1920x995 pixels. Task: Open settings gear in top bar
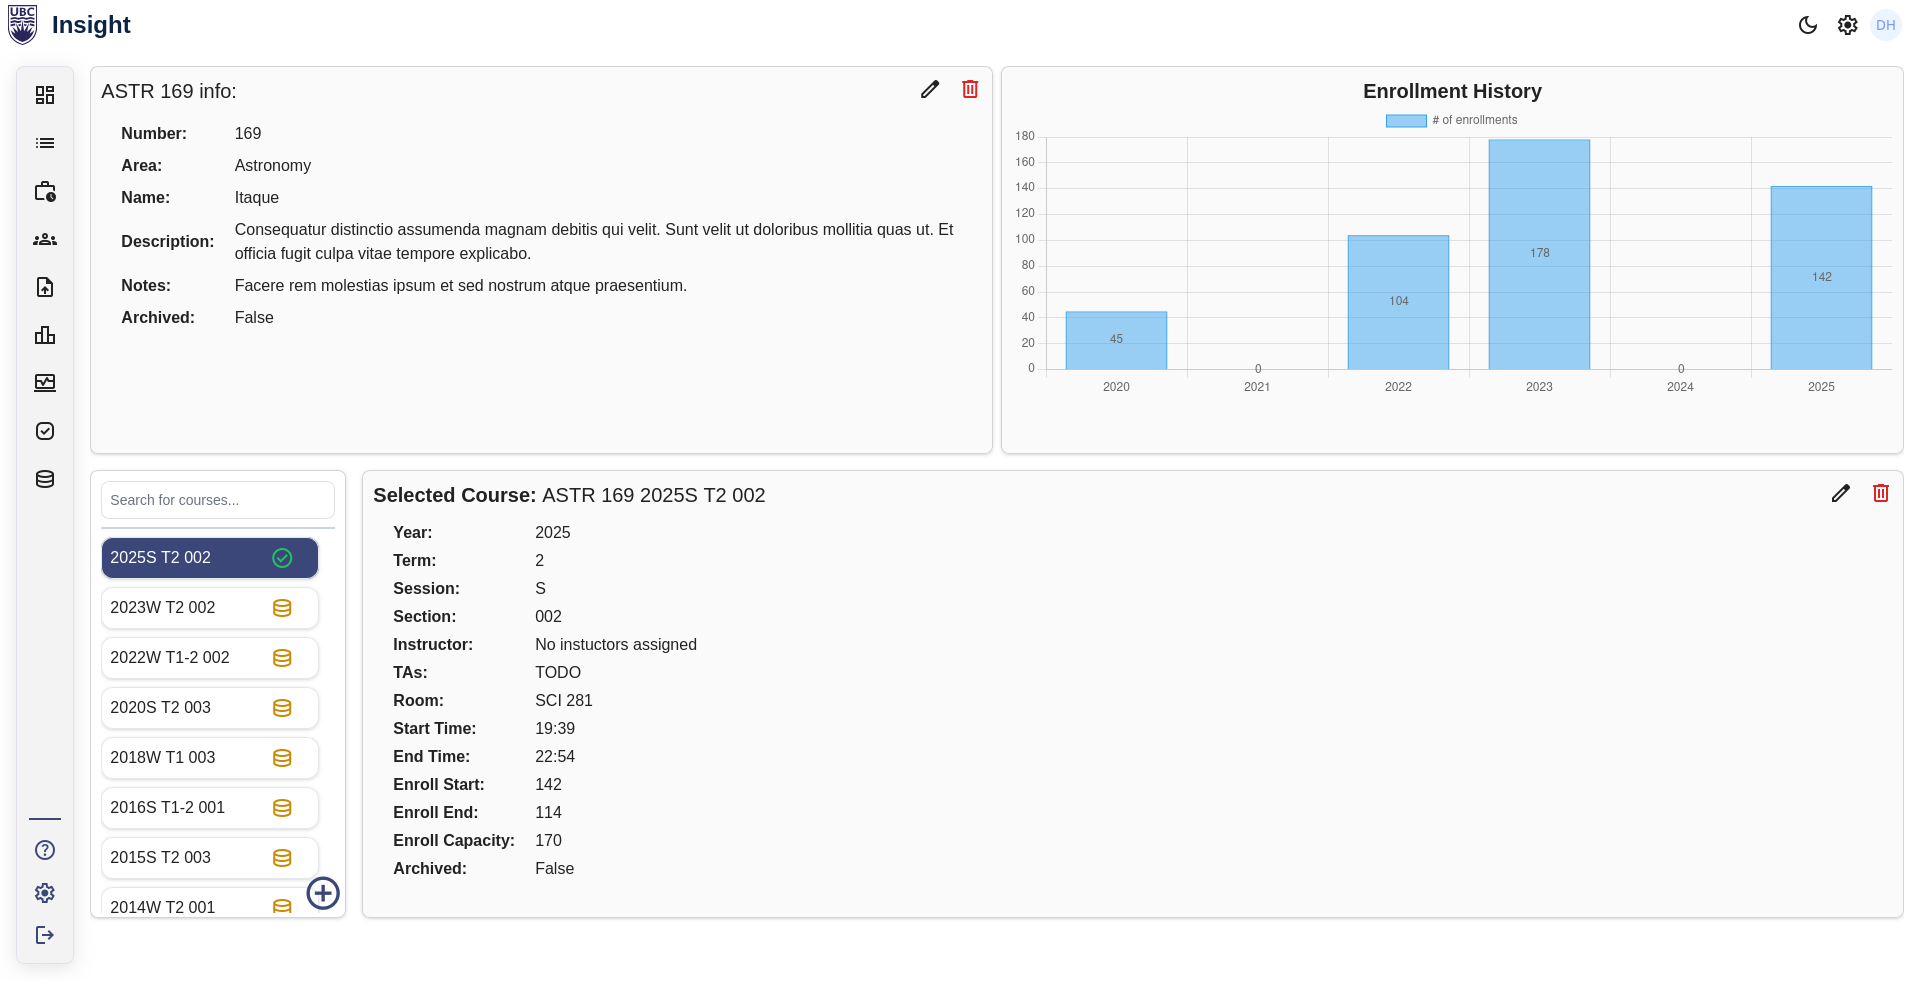click(1847, 25)
